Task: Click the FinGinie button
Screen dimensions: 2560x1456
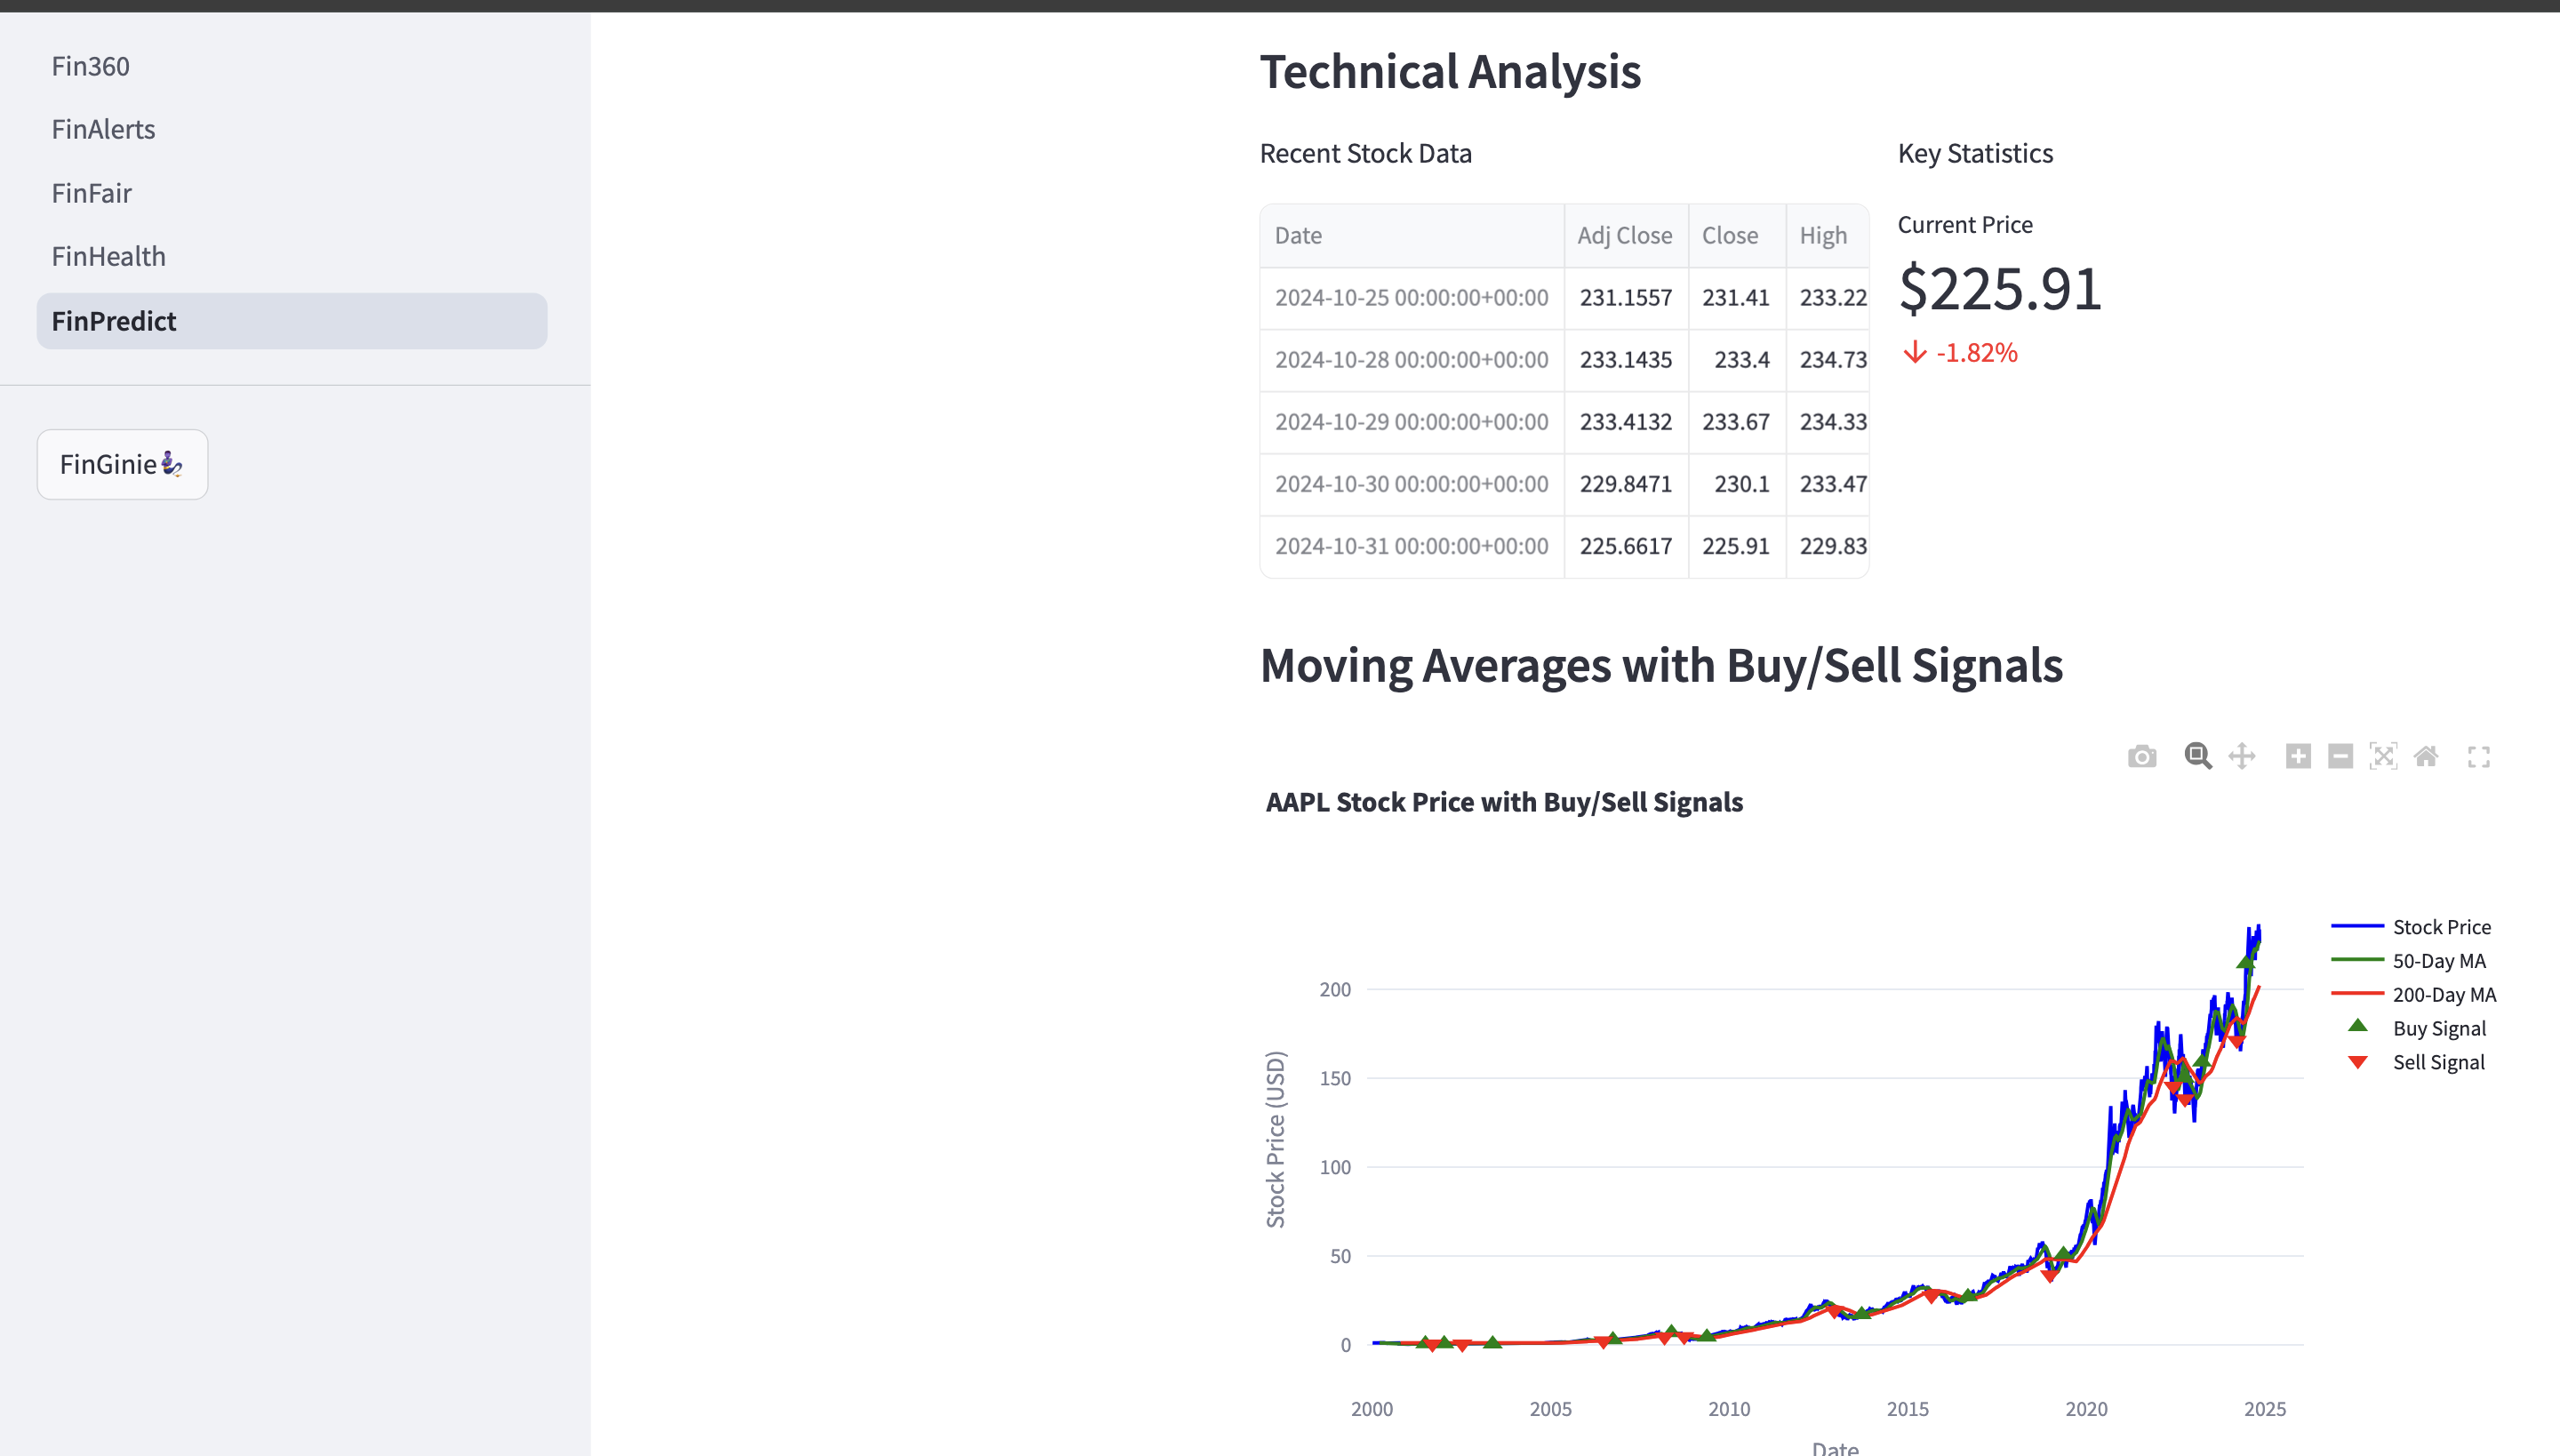Action: [x=122, y=464]
